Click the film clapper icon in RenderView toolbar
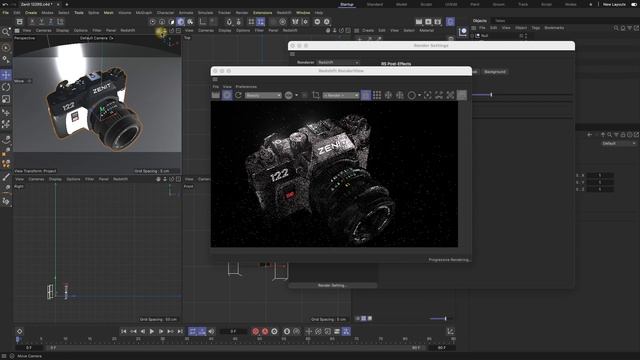 216,95
